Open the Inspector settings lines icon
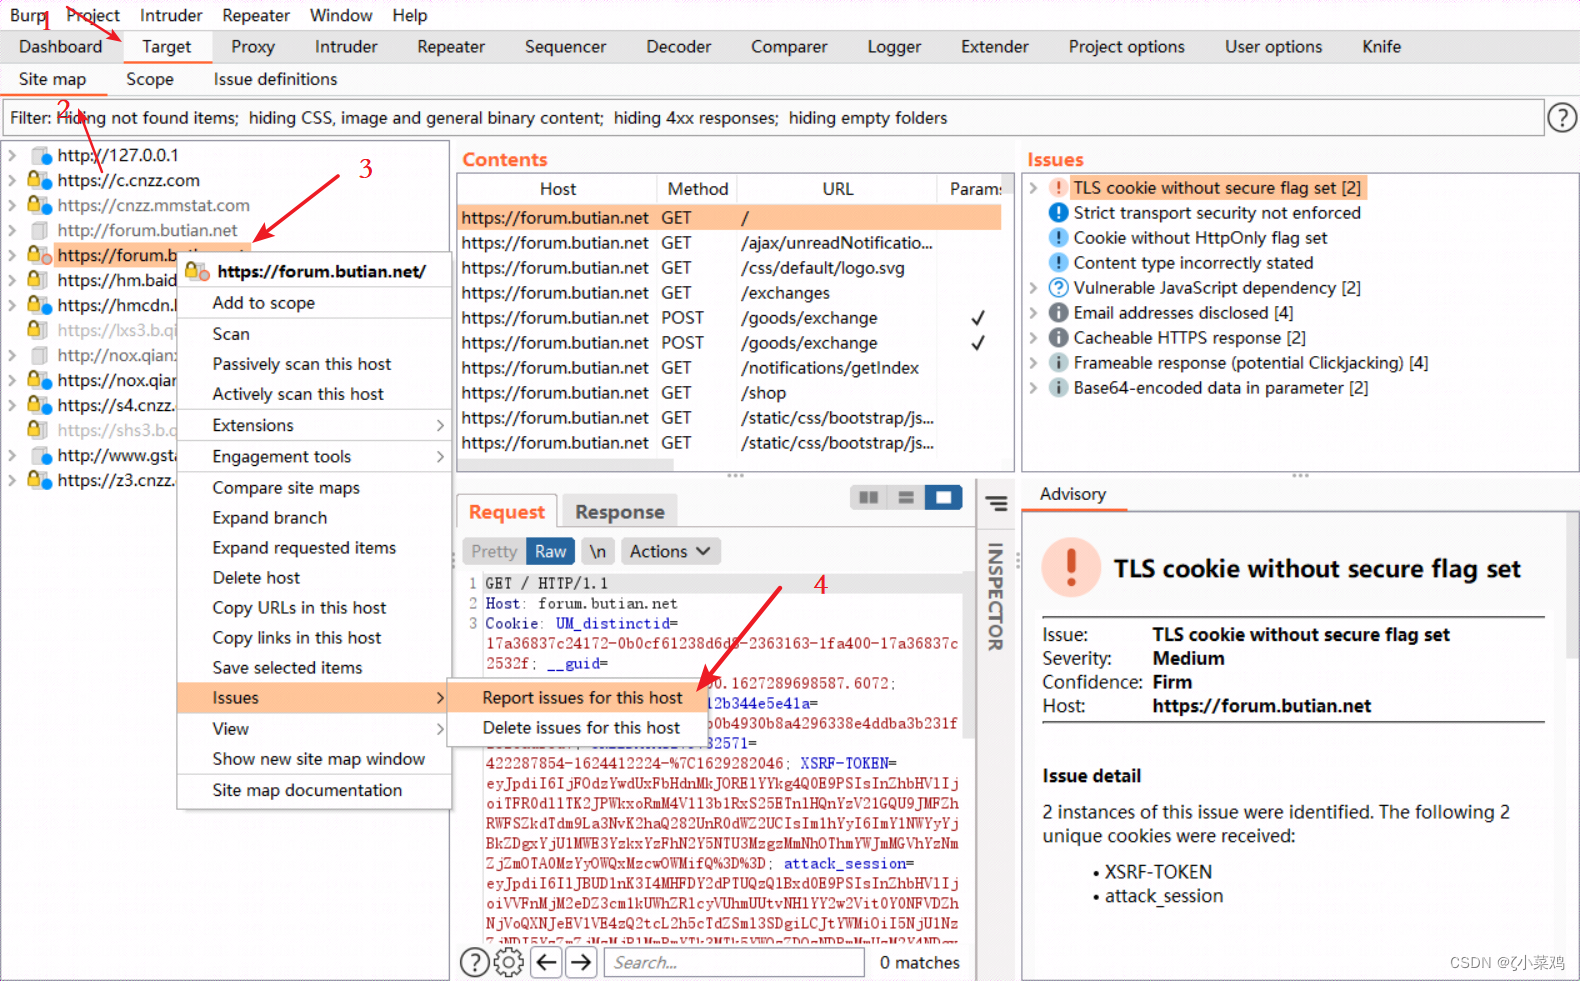Viewport: 1580px width, 981px height. 996,503
